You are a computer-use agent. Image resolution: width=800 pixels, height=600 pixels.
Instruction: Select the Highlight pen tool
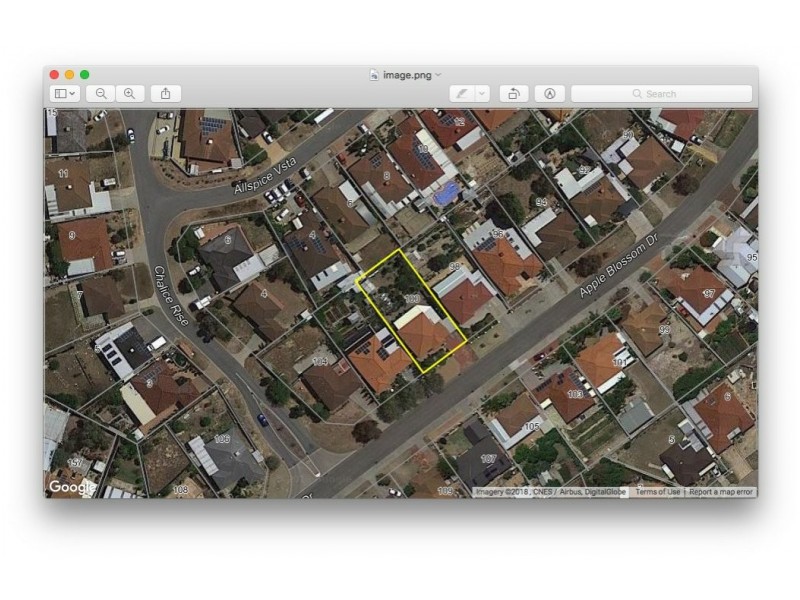click(x=461, y=93)
